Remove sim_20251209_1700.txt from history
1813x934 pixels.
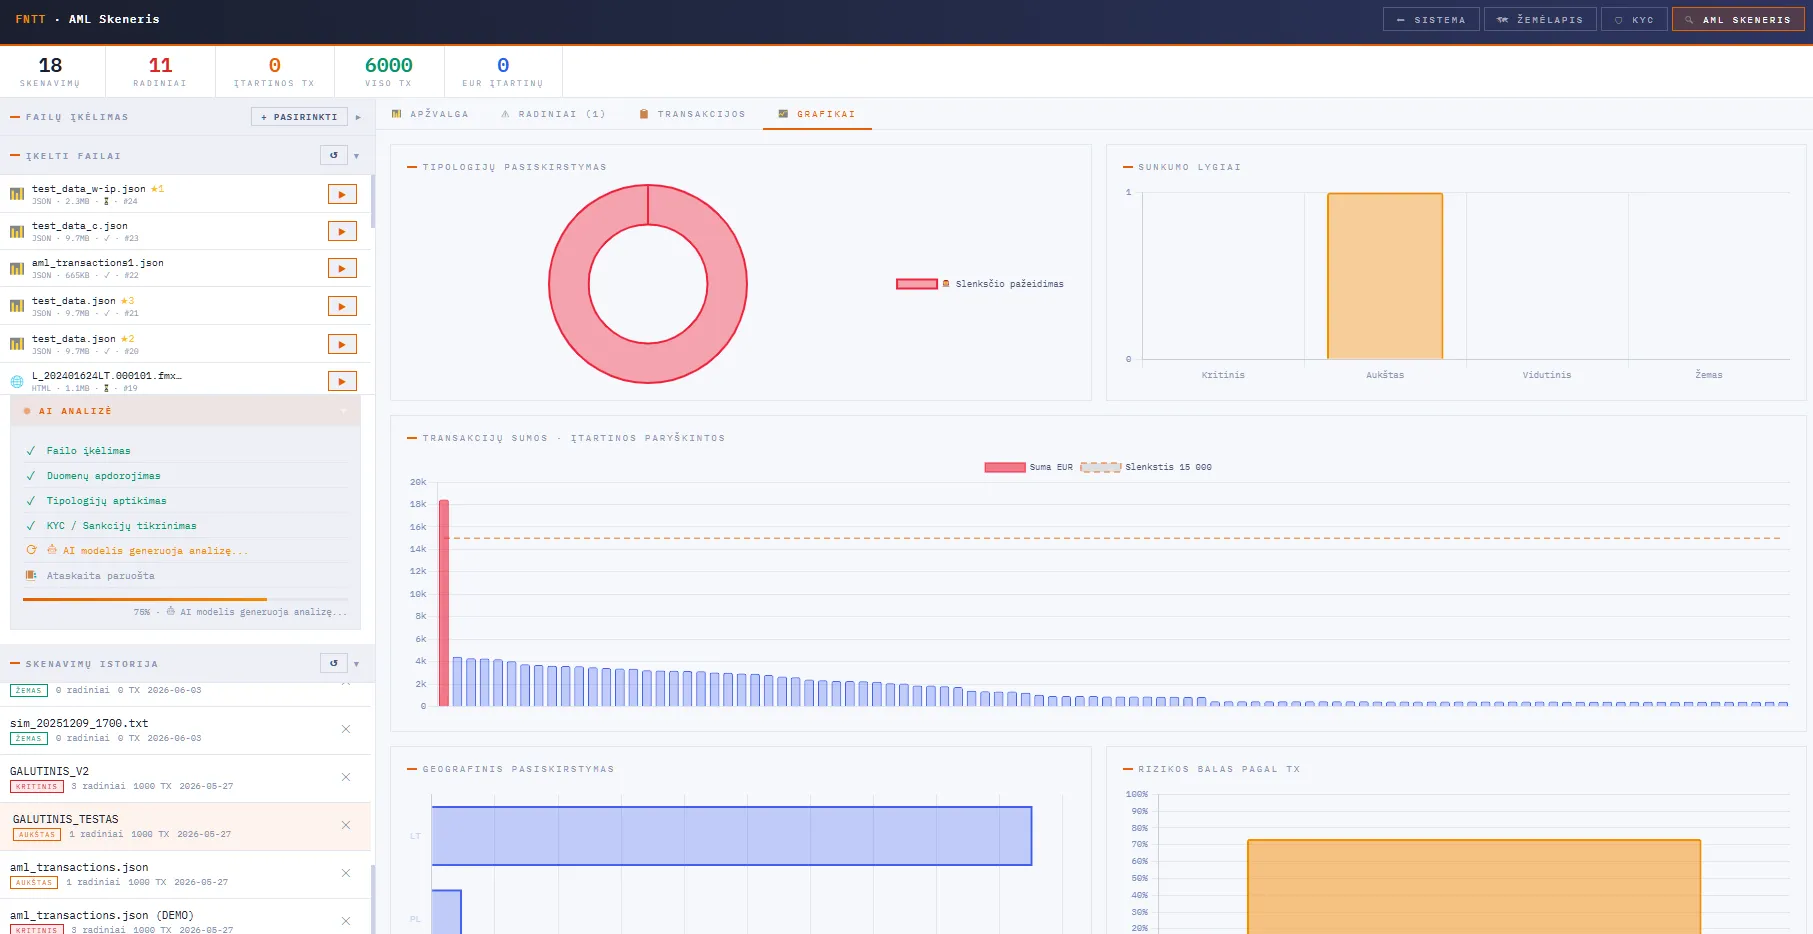pyautogui.click(x=346, y=729)
